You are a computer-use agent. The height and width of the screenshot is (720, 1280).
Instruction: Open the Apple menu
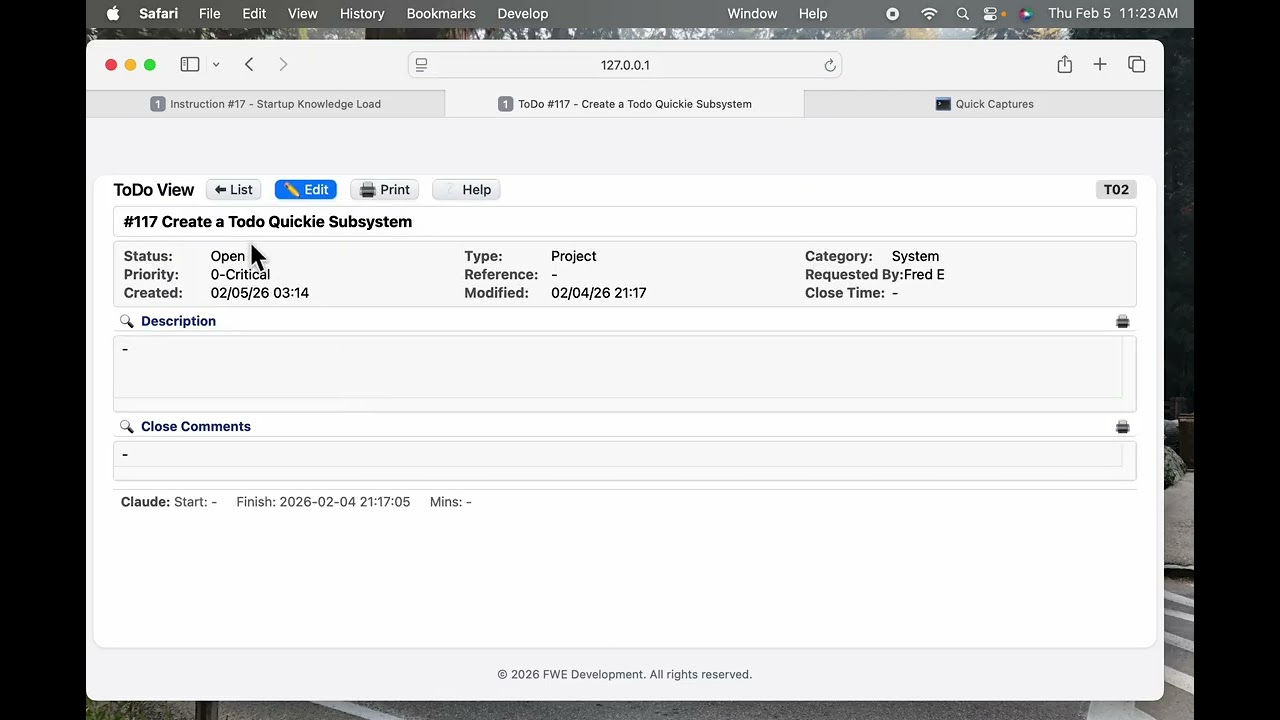[112, 13]
